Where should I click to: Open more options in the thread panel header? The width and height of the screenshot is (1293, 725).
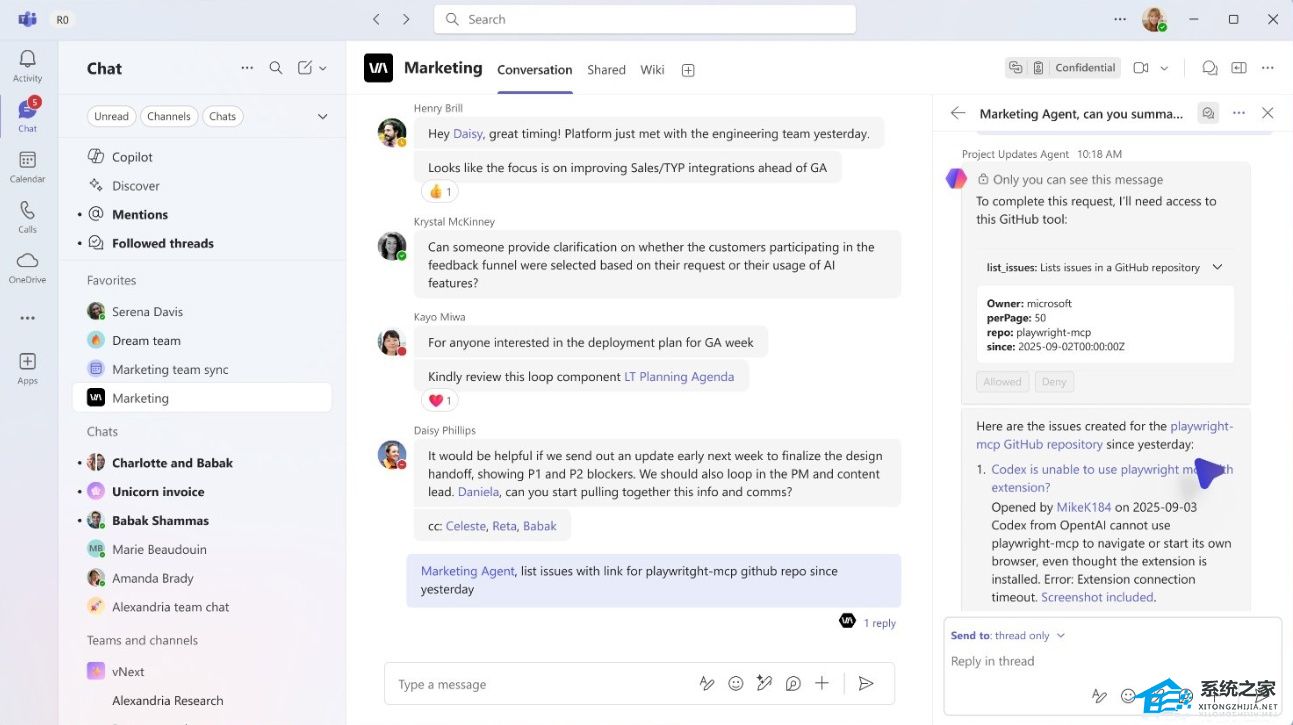click(x=1239, y=113)
